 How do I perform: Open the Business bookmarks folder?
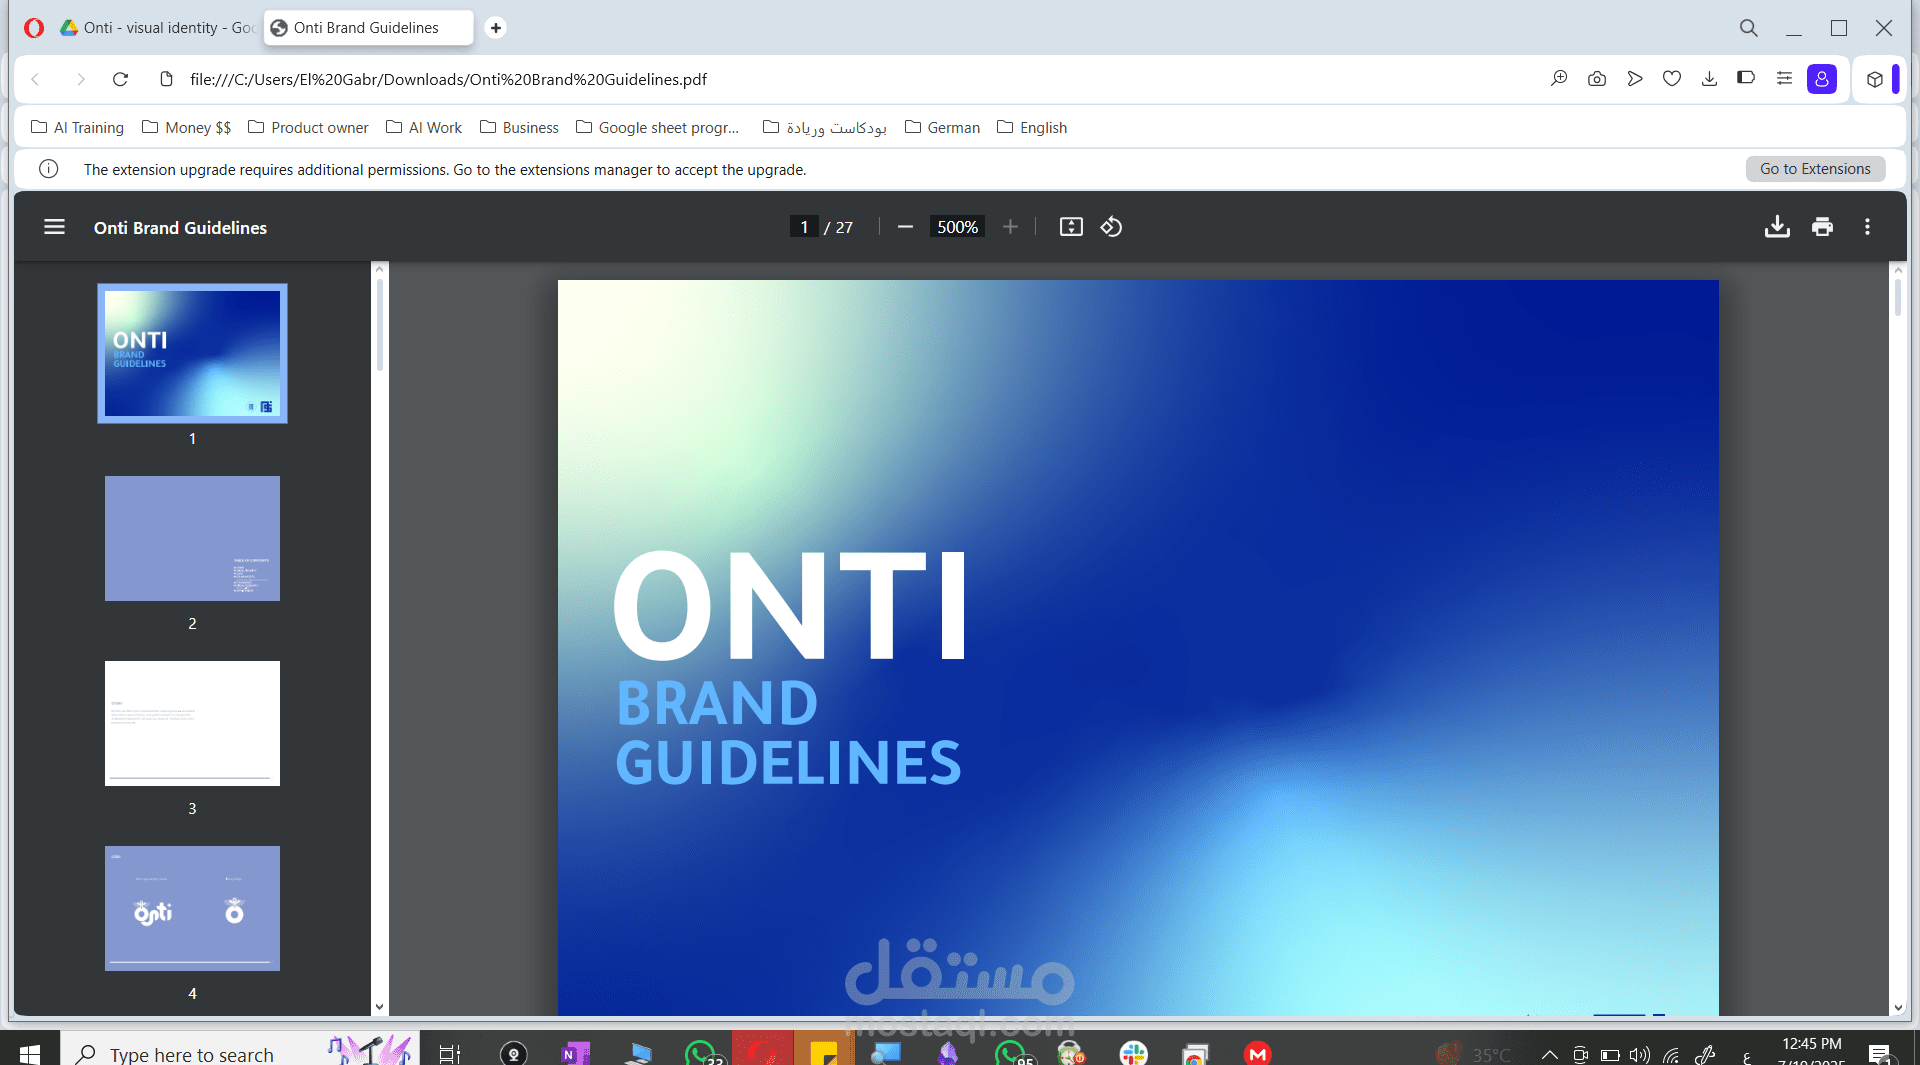(519, 127)
